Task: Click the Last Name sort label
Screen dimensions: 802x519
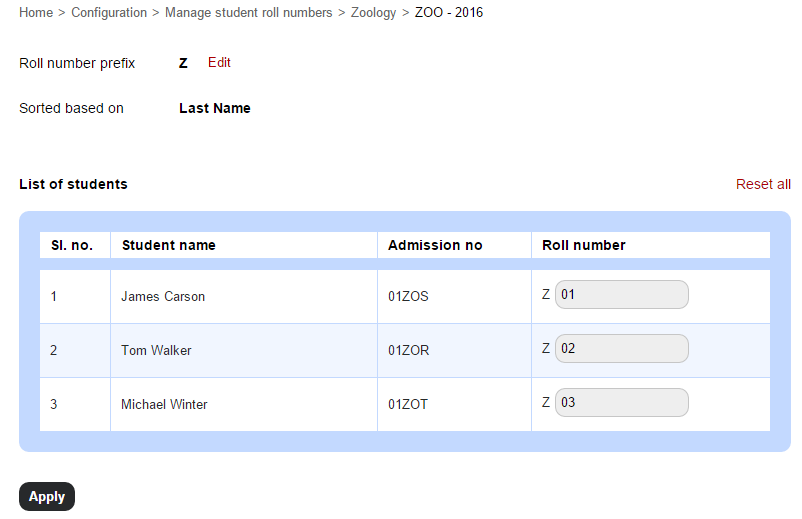Action: point(215,108)
